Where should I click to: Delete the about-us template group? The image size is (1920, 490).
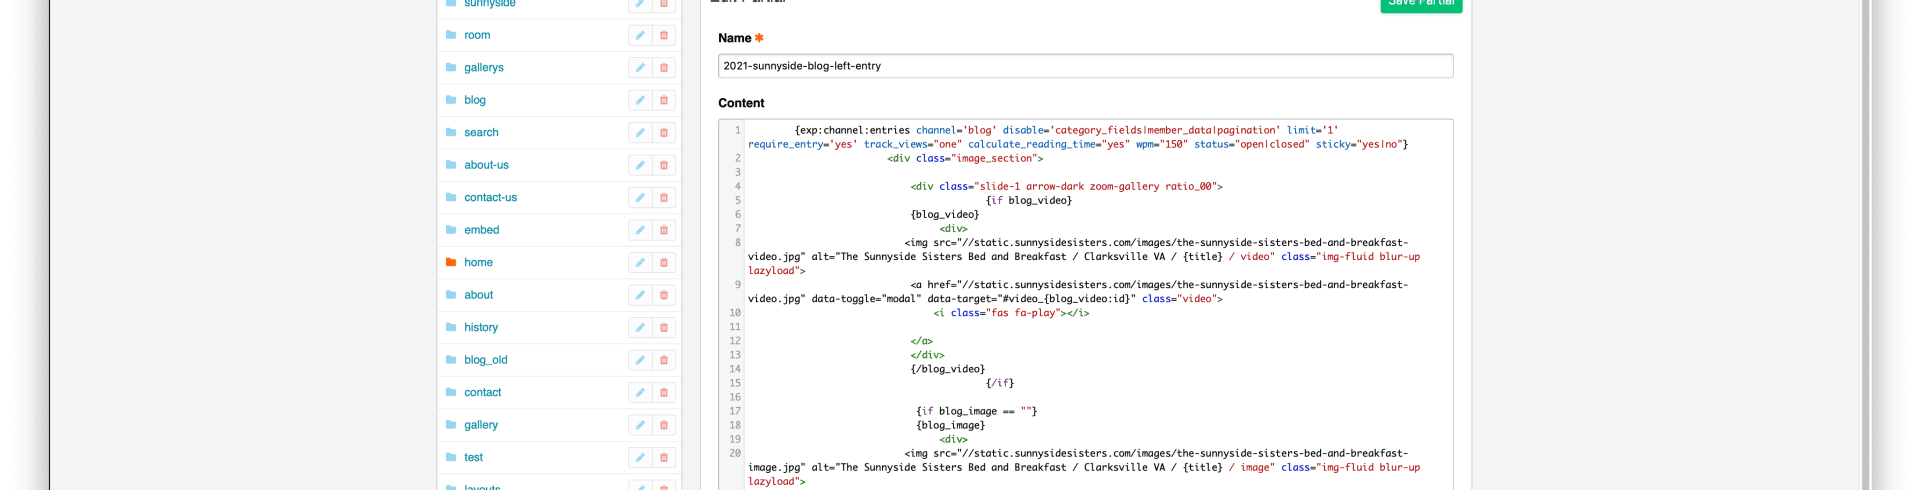click(664, 165)
